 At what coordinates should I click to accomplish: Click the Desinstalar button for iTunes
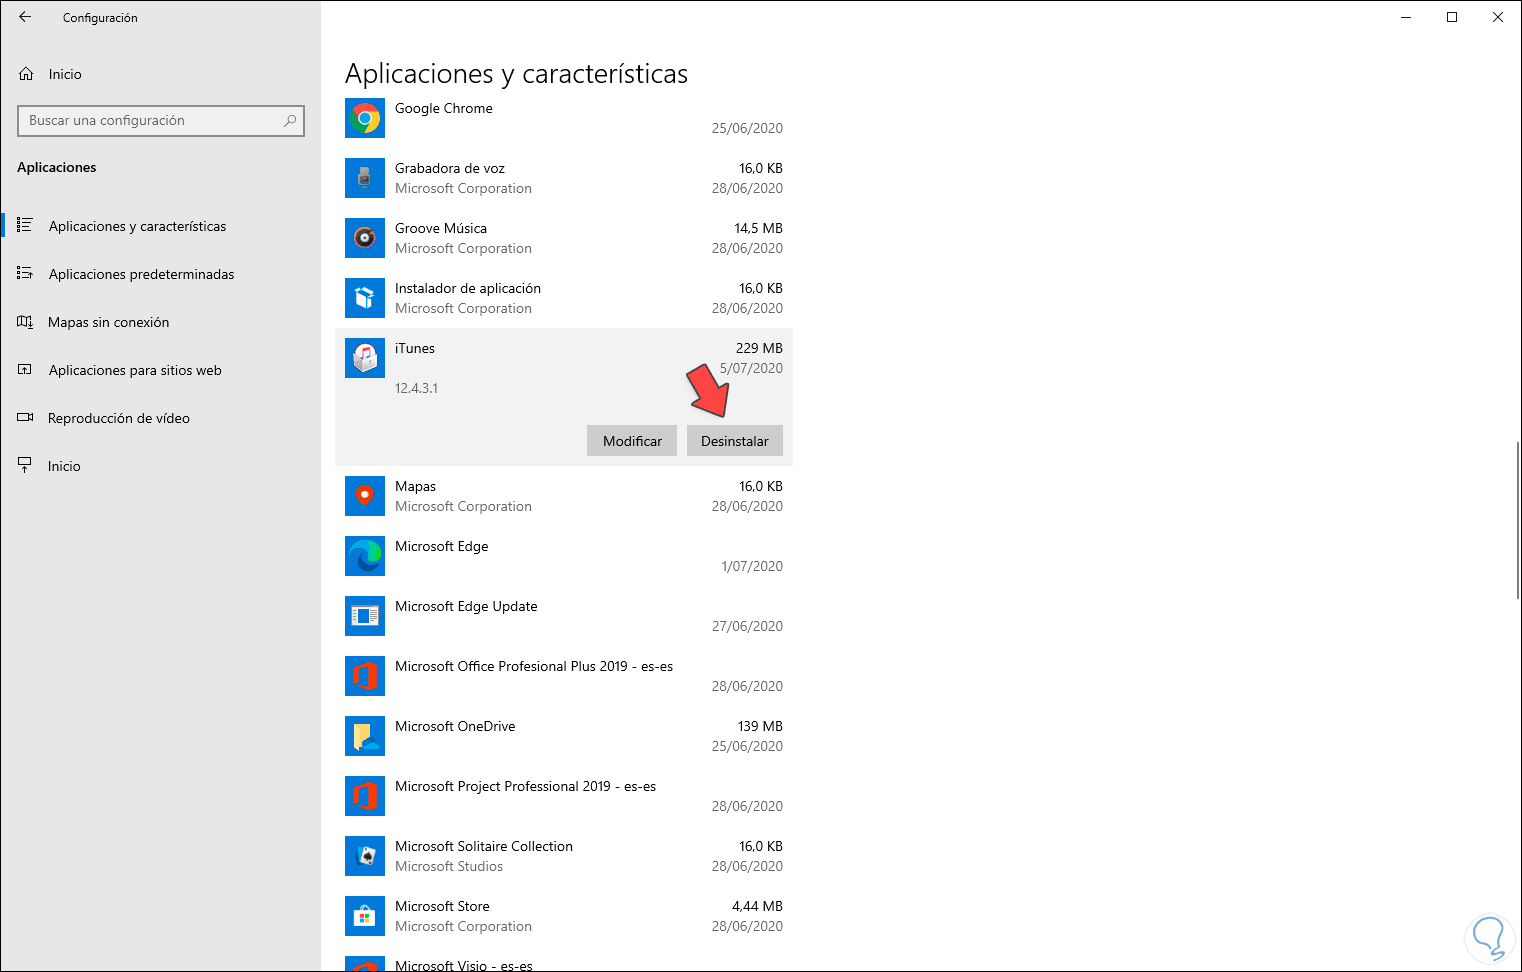click(x=735, y=441)
